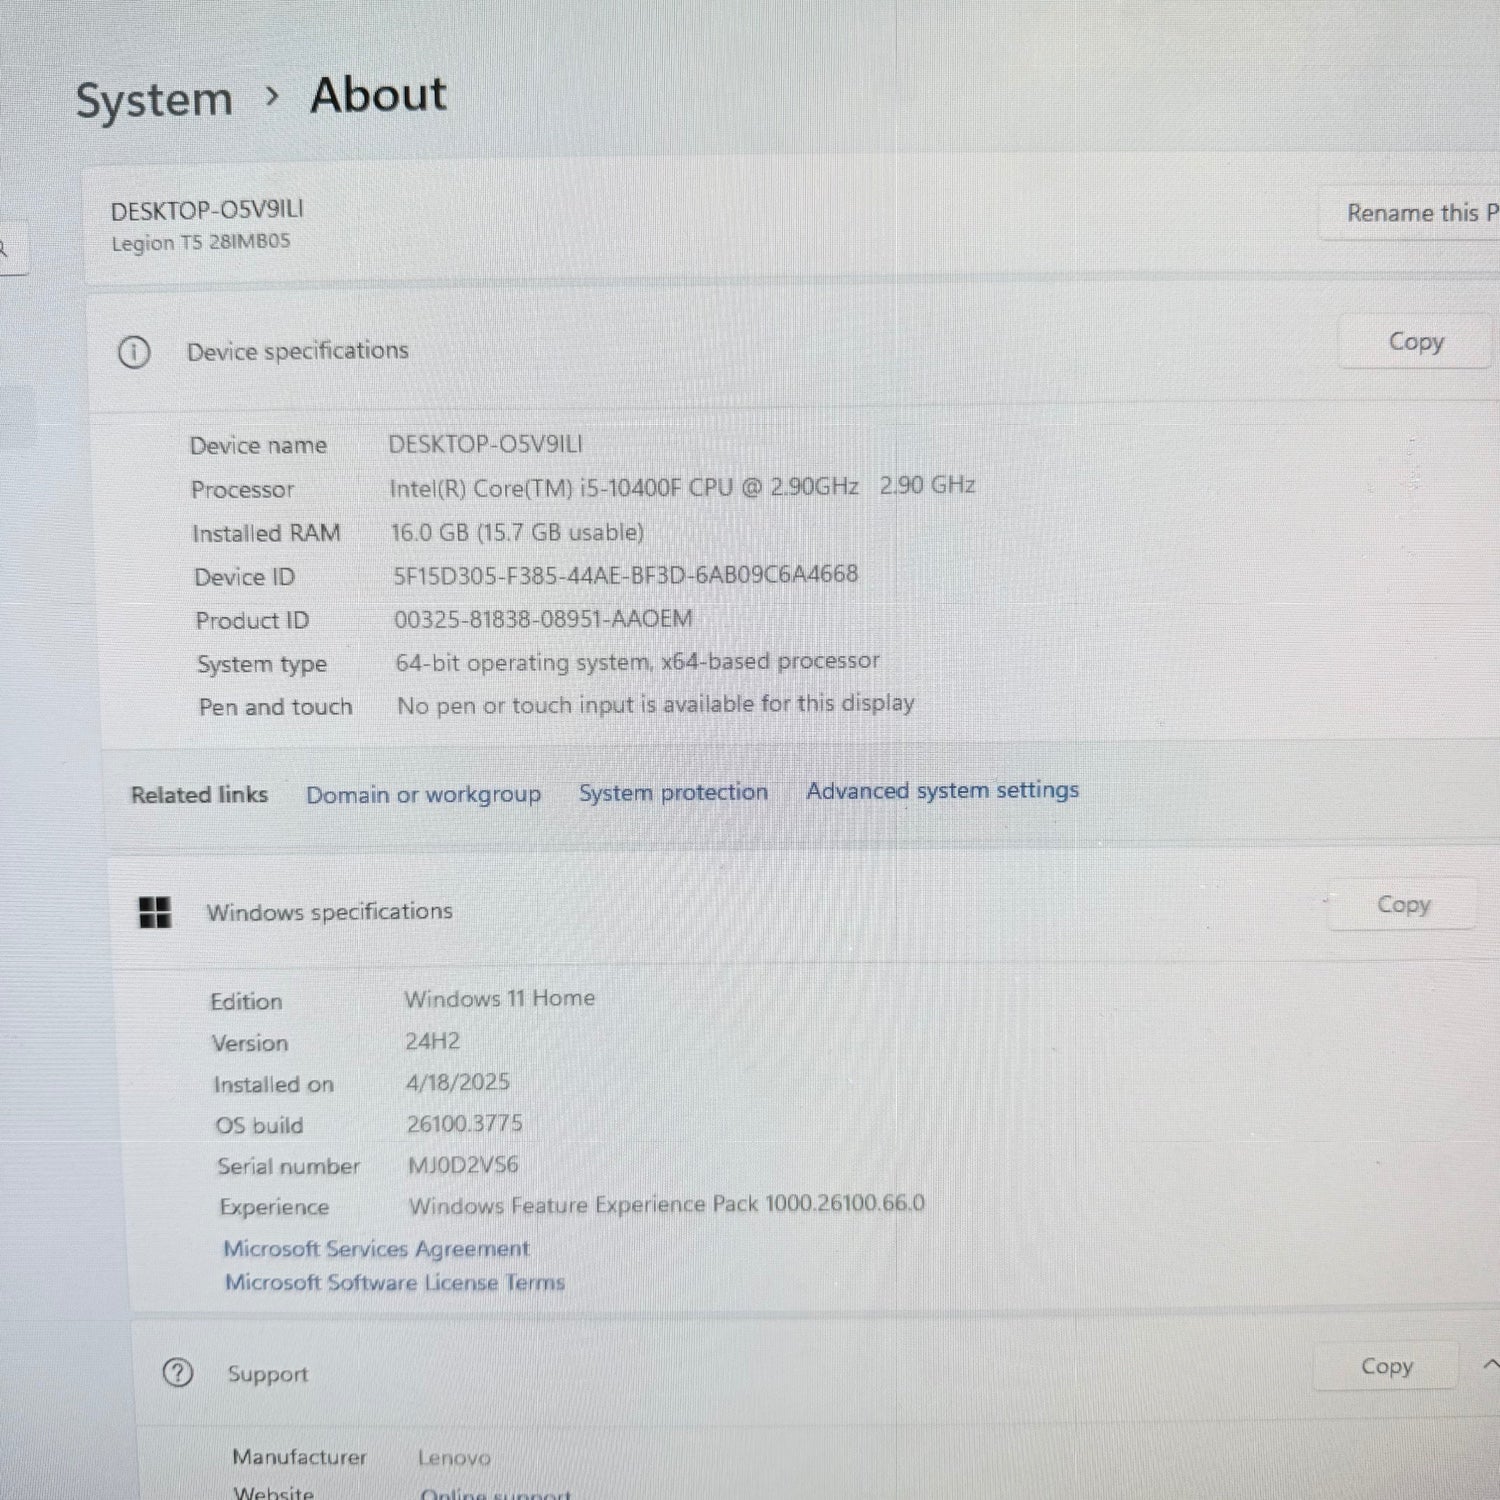Click the Windows logo icon
Viewport: 1500px width, 1500px height.
click(155, 912)
